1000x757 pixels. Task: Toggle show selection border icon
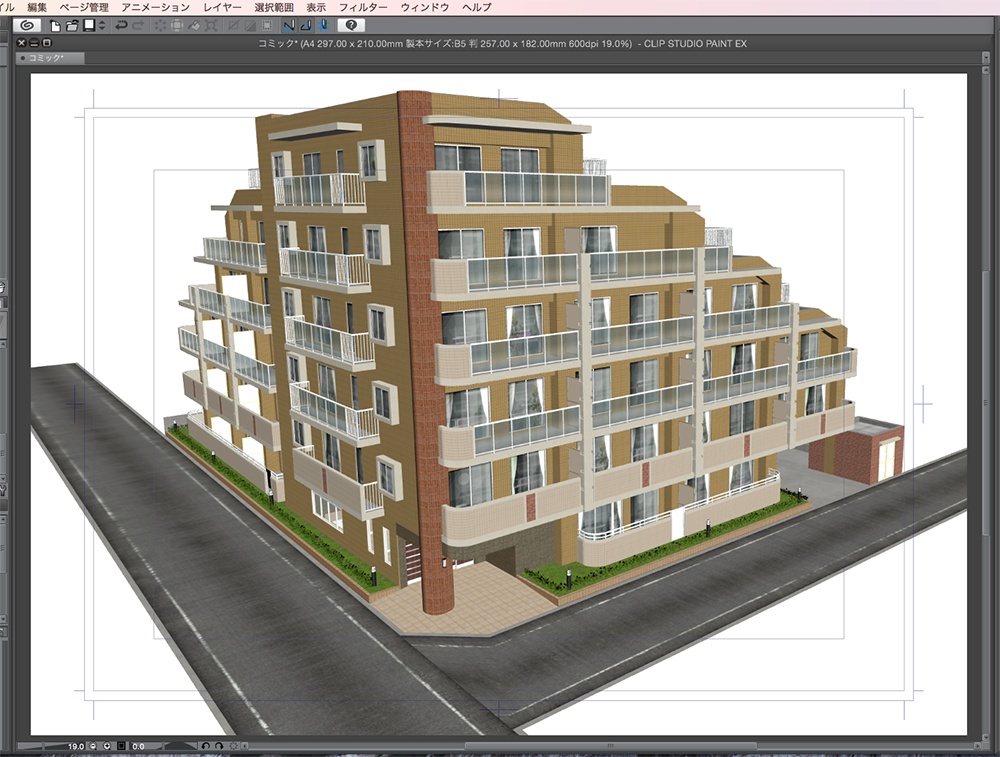click(267, 26)
